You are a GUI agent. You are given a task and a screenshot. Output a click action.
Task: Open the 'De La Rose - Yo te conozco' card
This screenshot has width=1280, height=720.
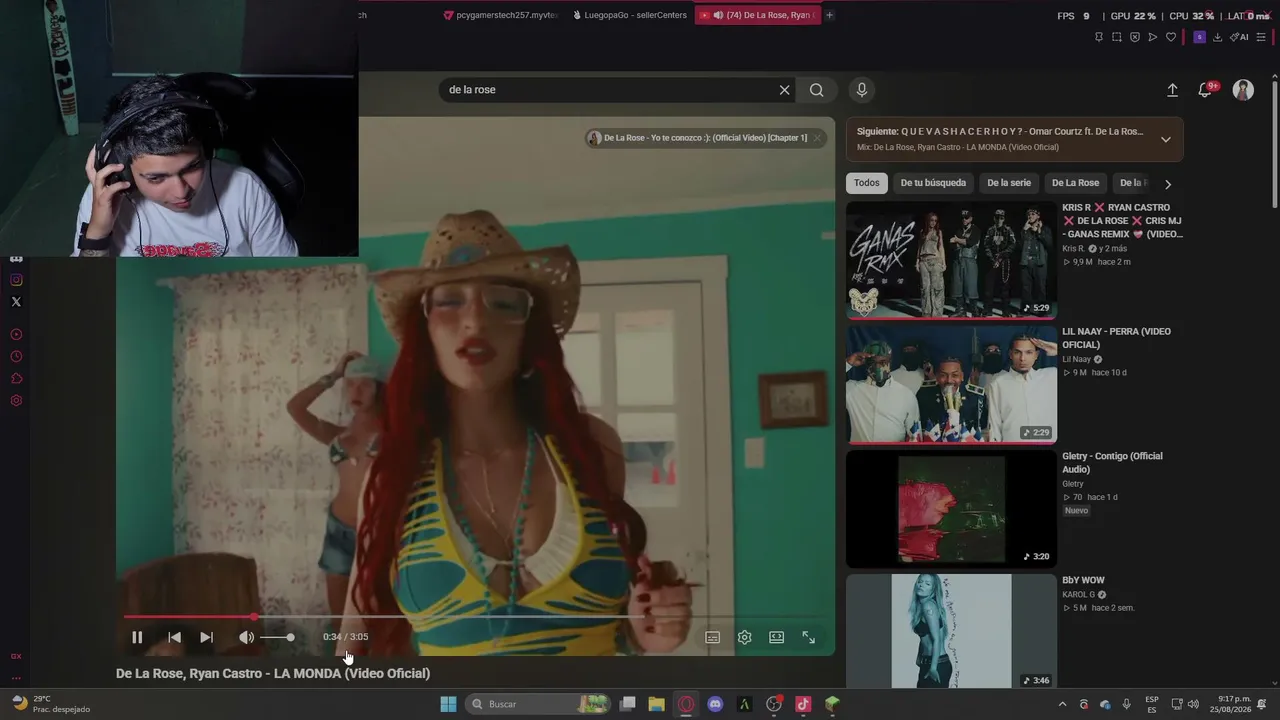tap(697, 138)
